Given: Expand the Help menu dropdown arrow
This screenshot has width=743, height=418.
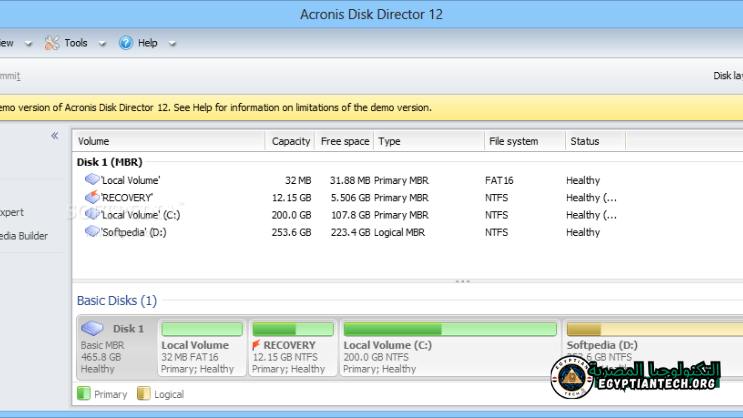Looking at the screenshot, I should point(172,44).
